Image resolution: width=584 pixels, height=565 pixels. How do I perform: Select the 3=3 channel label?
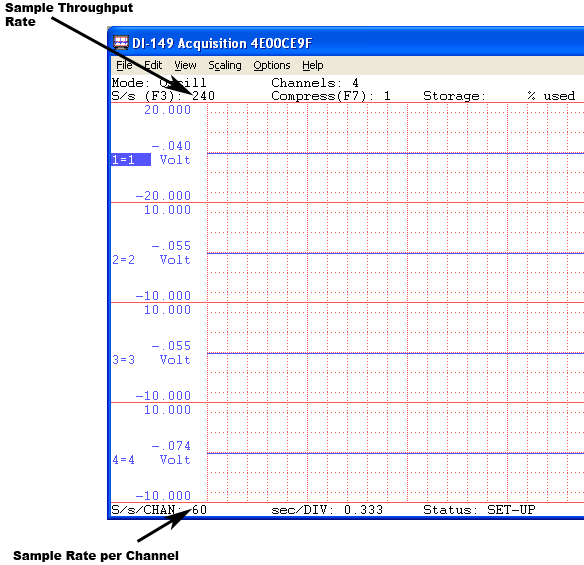(x=124, y=359)
